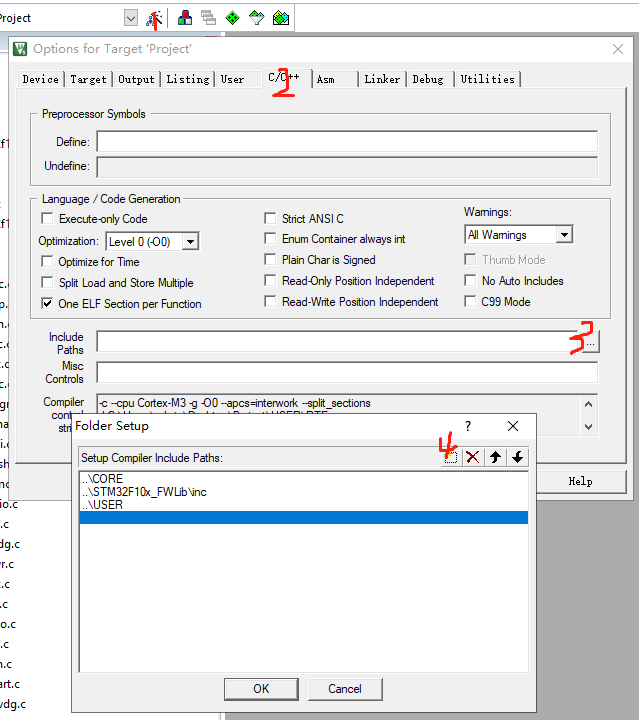Toggle Read-Only Position Independent checkbox
The image size is (639, 720).
coord(270,280)
